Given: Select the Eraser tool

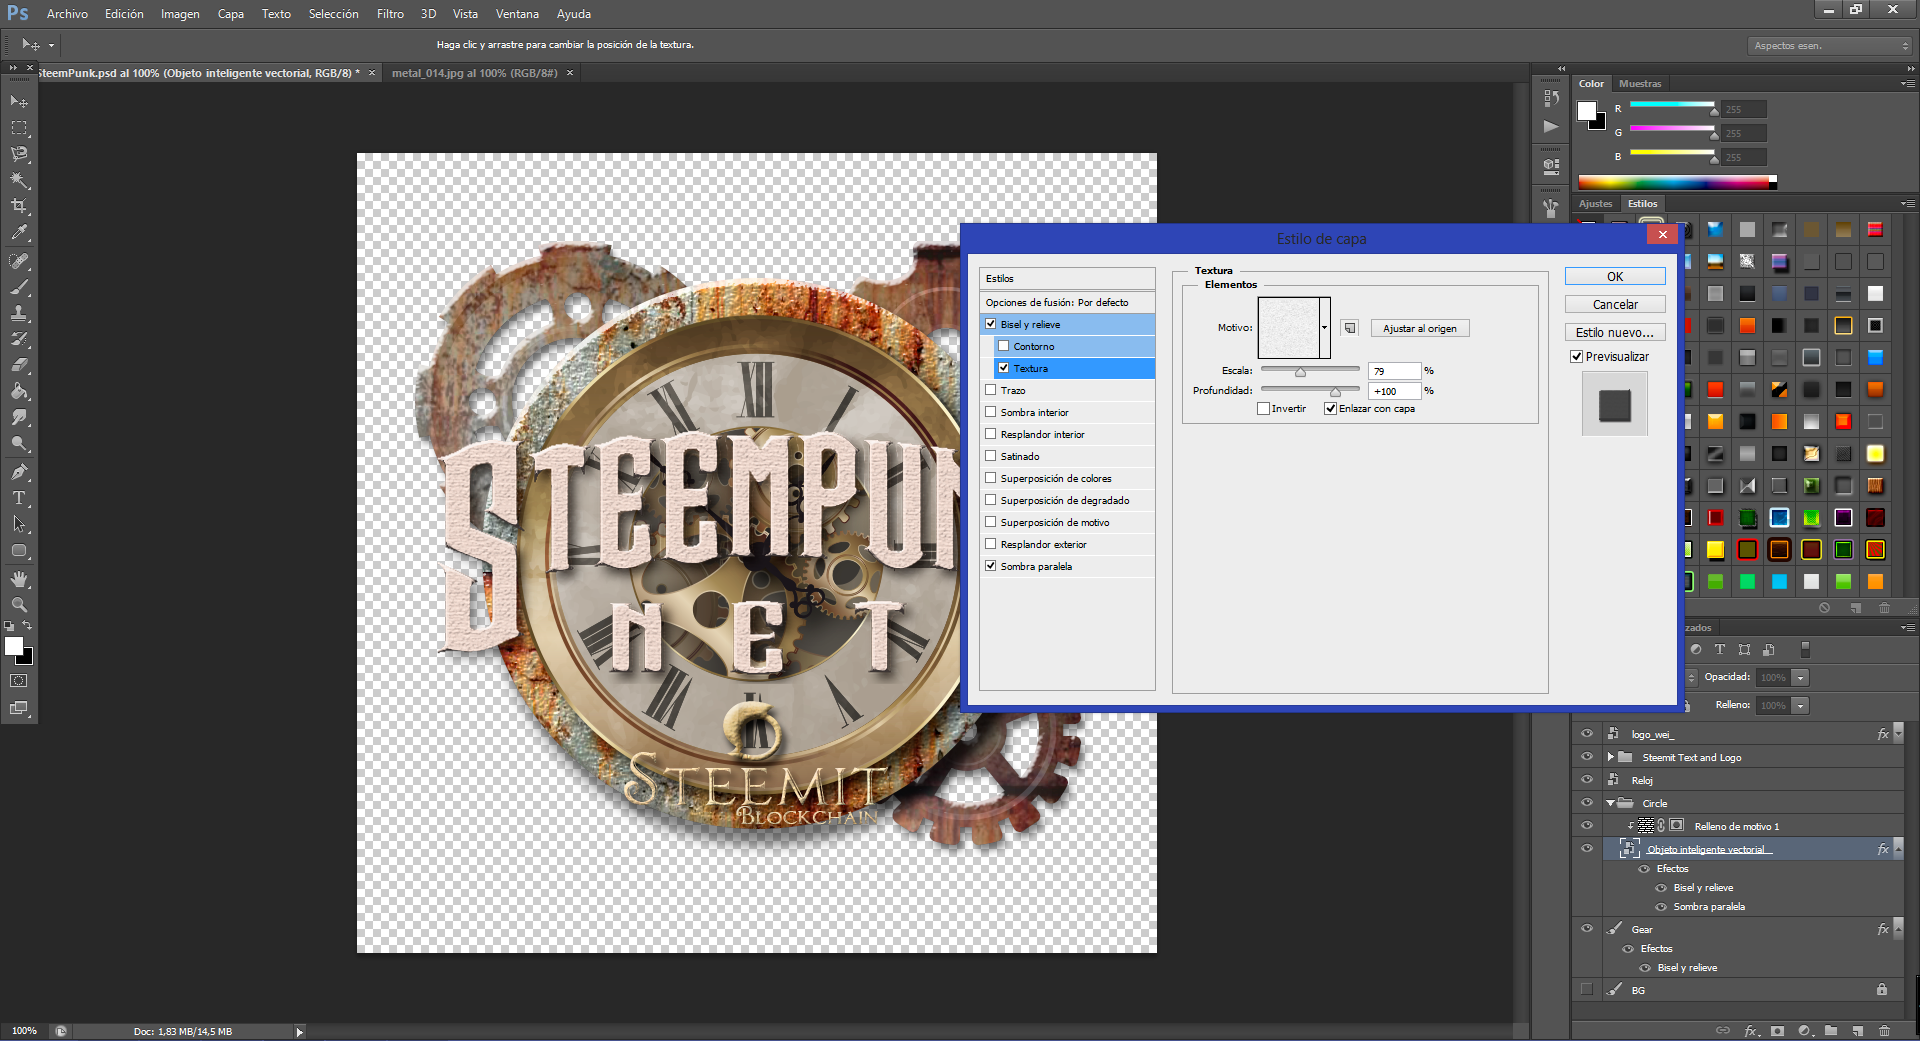Looking at the screenshot, I should [x=19, y=365].
